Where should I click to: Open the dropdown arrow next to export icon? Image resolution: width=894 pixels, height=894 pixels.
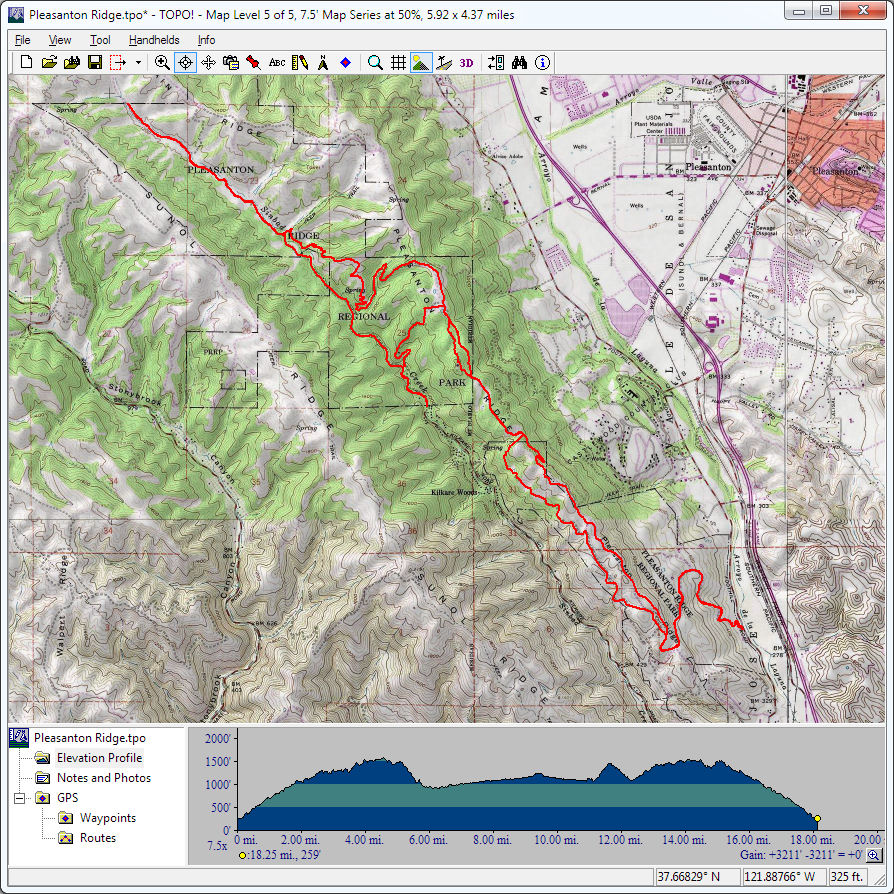tap(138, 63)
